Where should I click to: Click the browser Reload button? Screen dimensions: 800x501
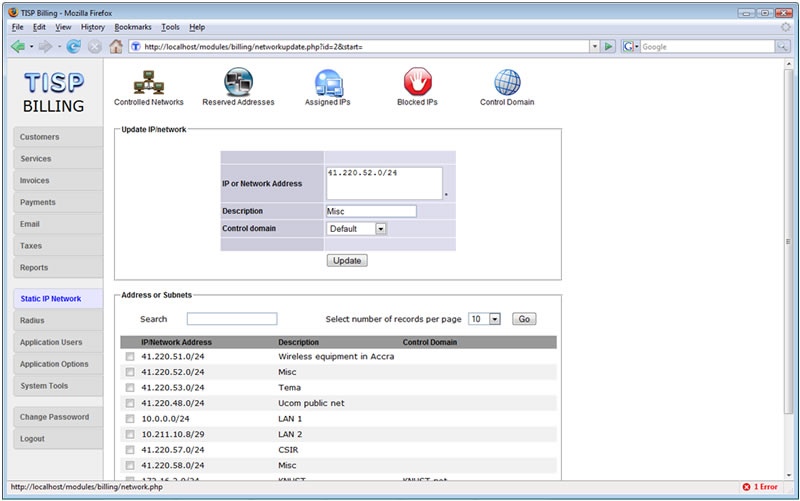[74, 46]
